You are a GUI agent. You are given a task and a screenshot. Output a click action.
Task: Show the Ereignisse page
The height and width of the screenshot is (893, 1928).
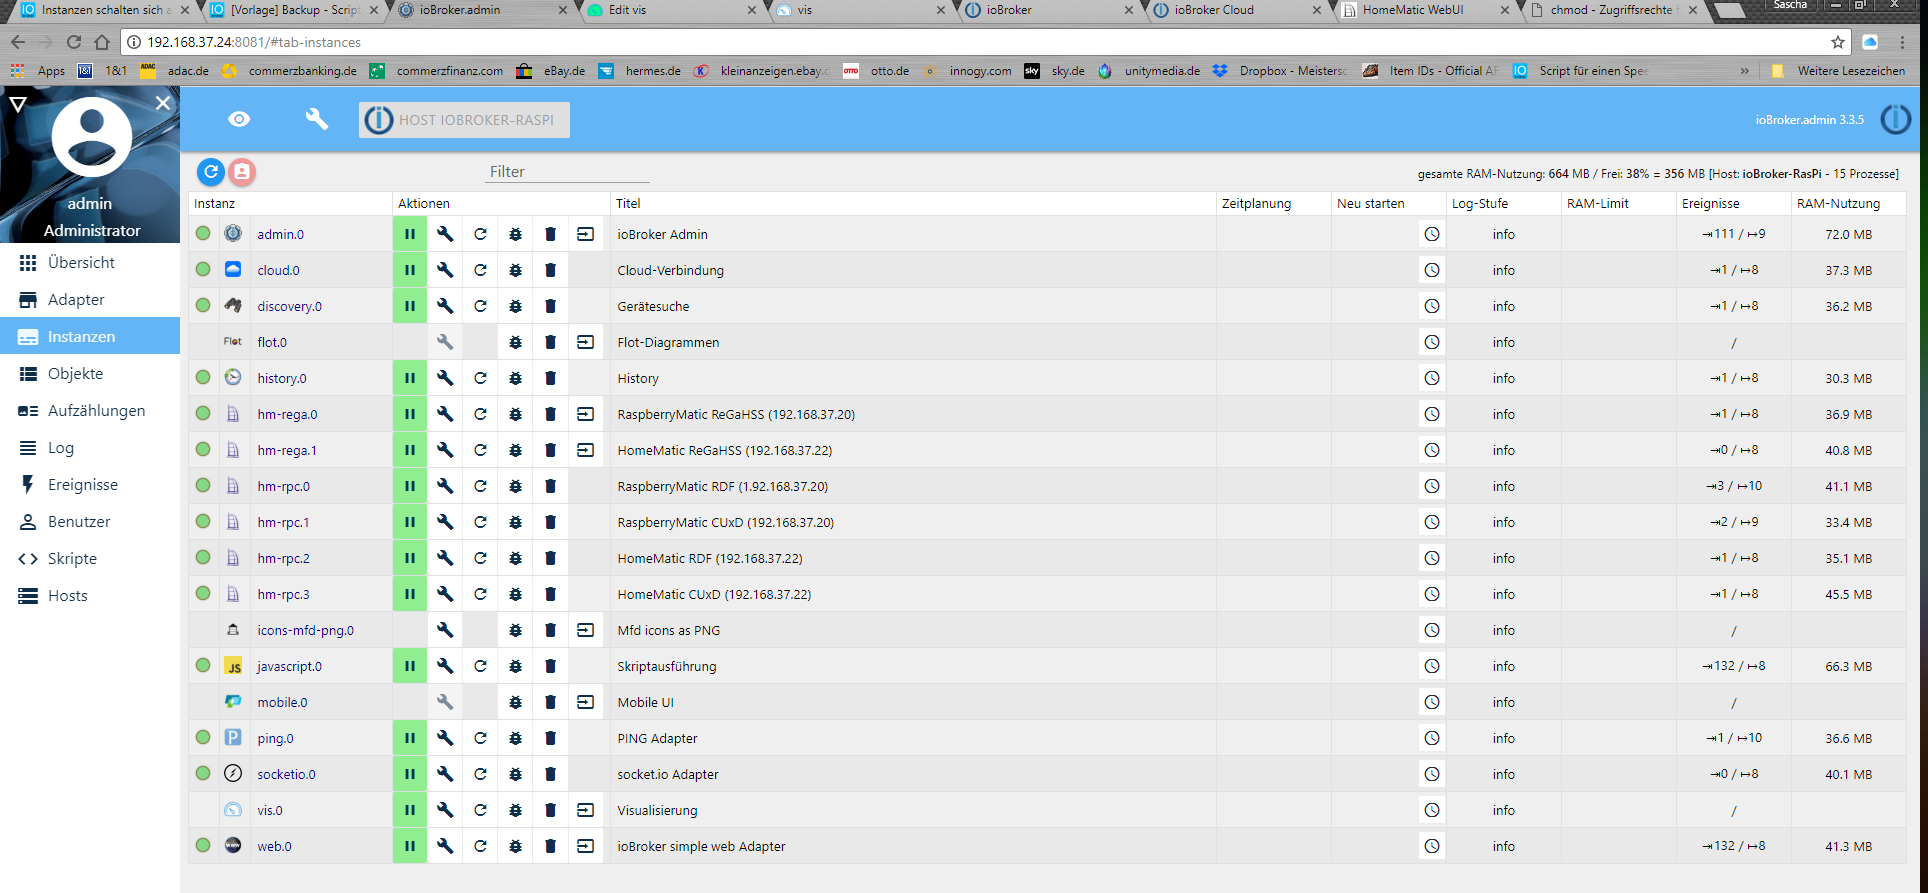[90, 484]
